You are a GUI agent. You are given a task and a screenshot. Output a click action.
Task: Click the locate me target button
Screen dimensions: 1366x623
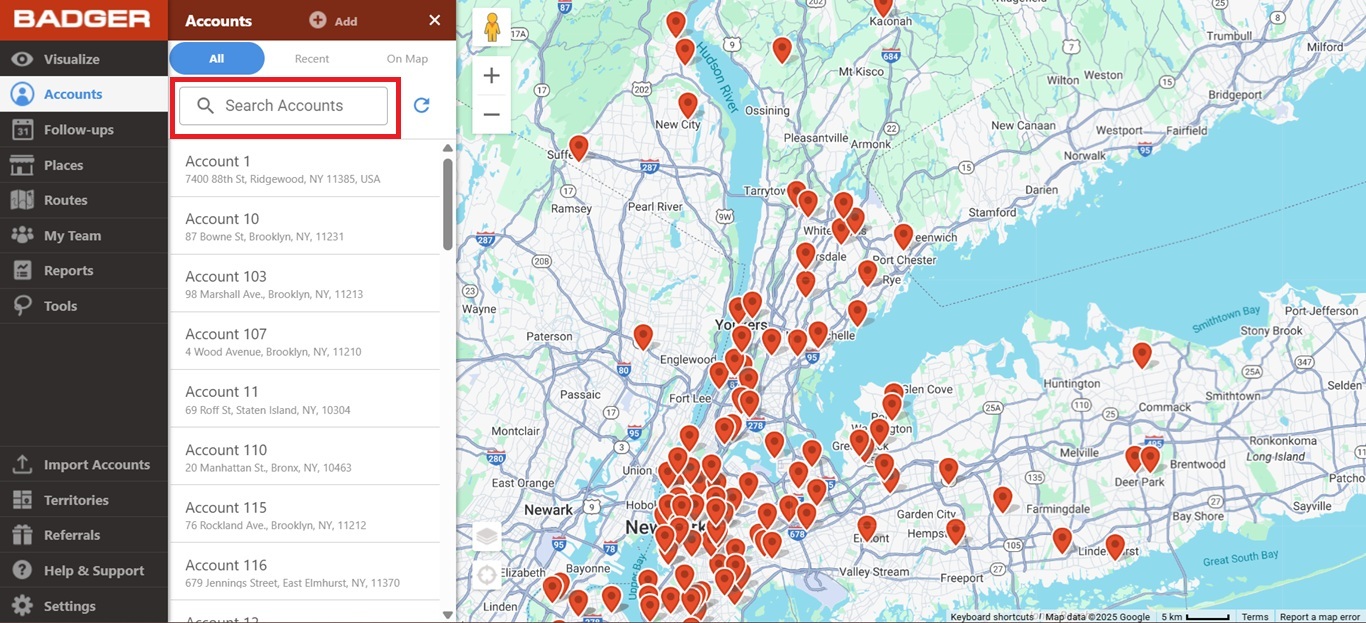pyautogui.click(x=487, y=574)
